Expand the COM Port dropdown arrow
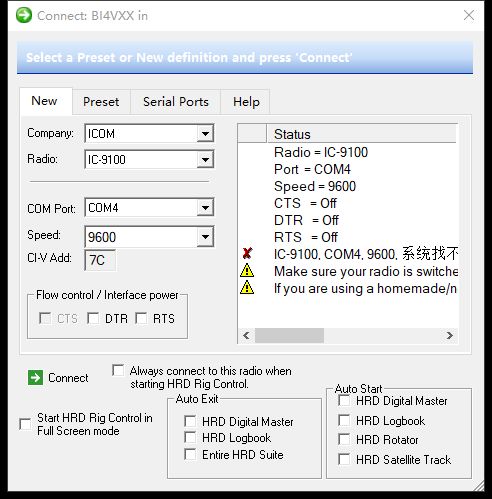The height and width of the screenshot is (499, 492). click(x=205, y=208)
